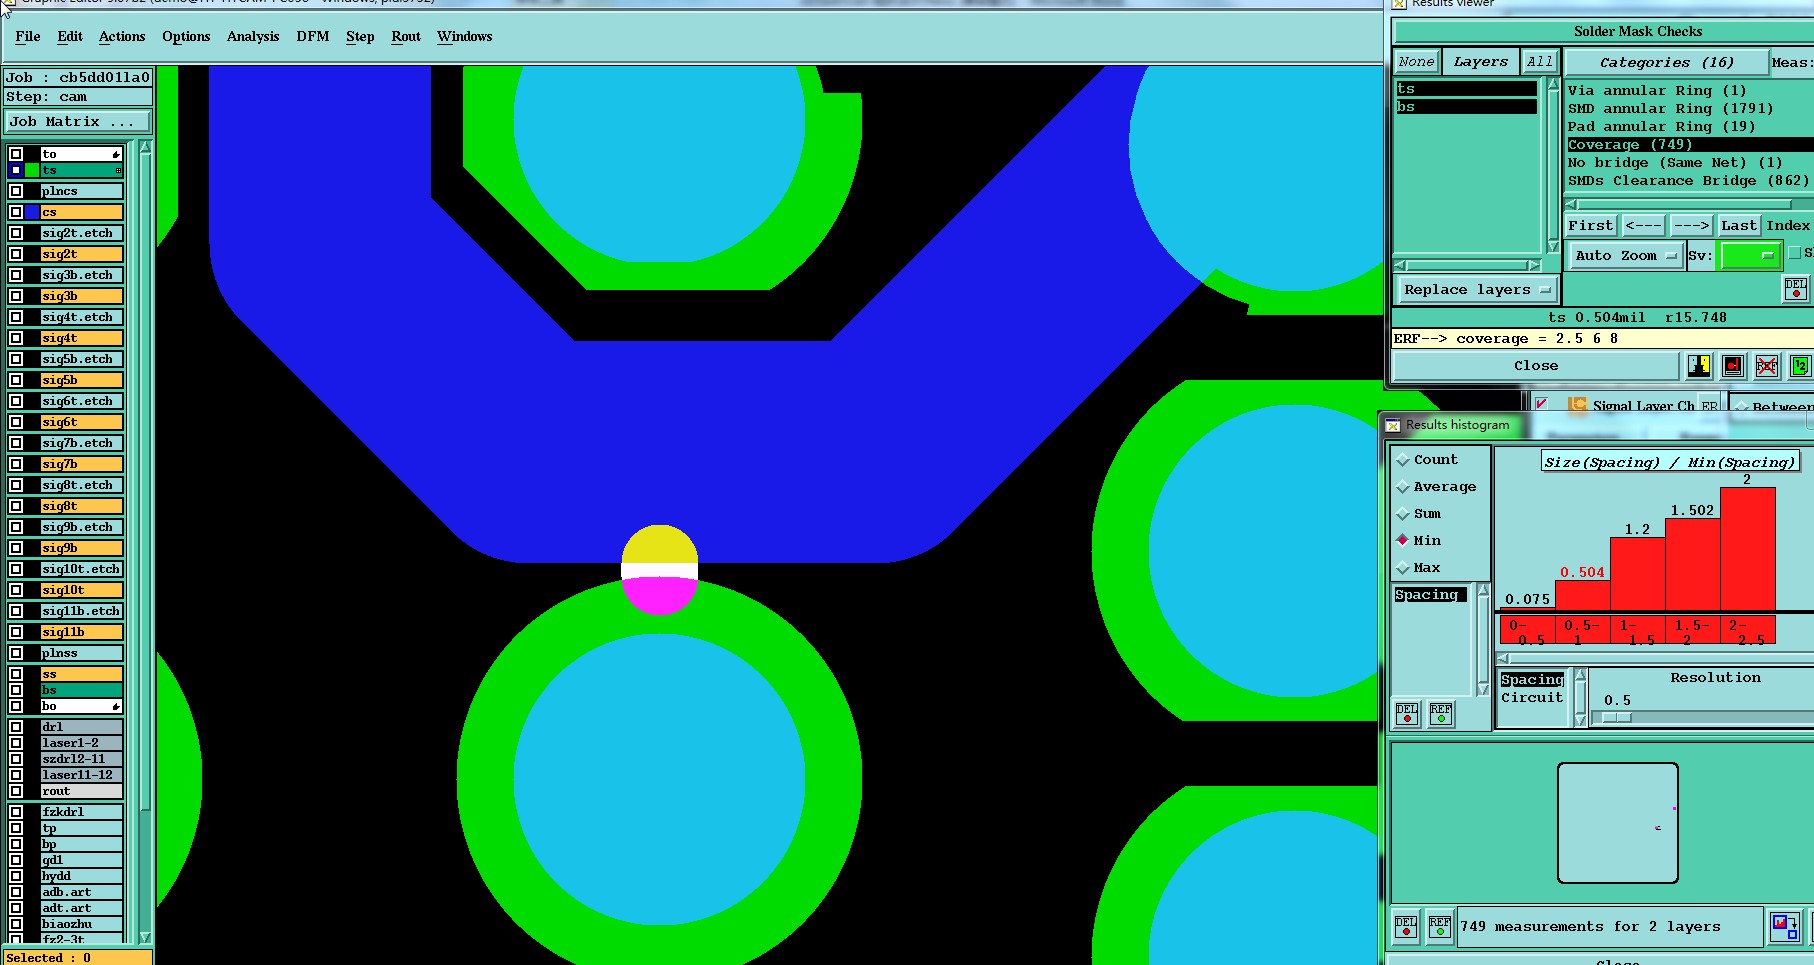Open the DFM menu
1814x965 pixels.
click(313, 37)
